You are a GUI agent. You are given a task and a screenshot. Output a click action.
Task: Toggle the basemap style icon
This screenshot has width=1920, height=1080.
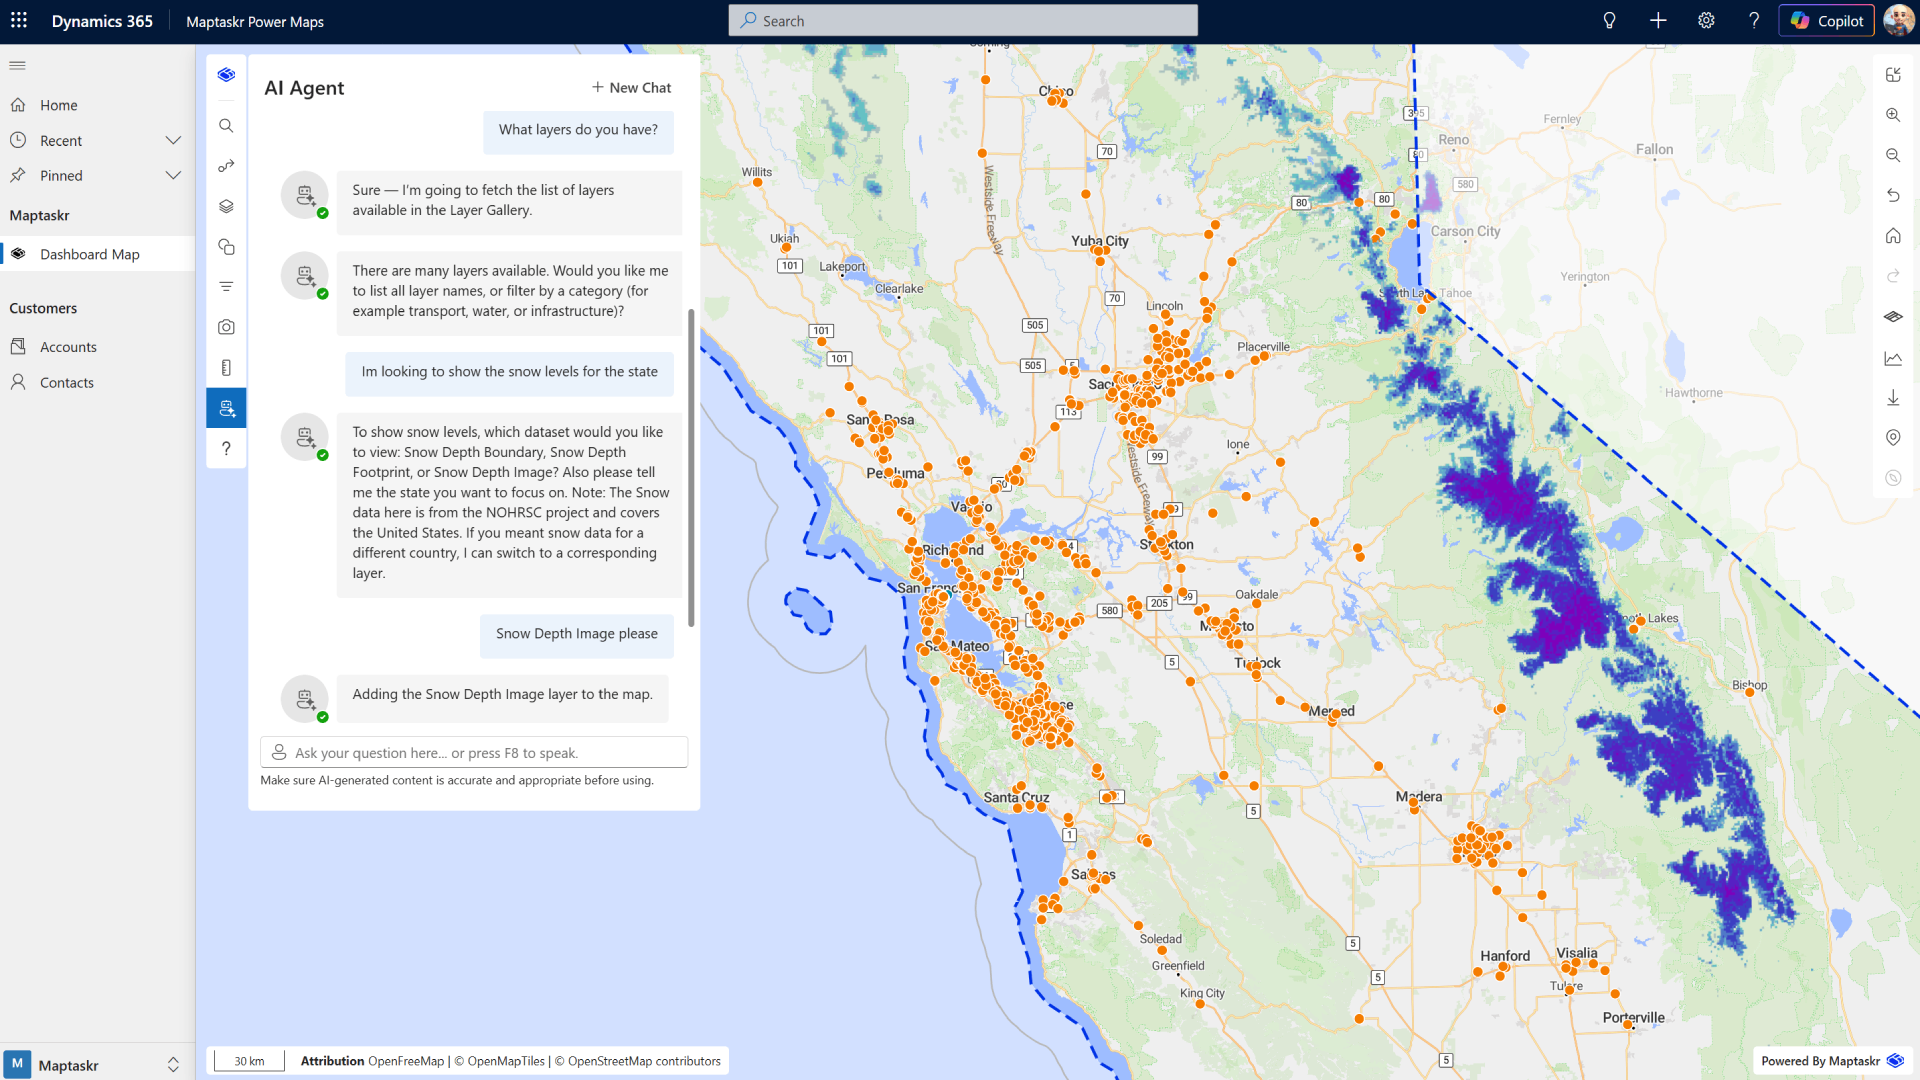(1893, 316)
